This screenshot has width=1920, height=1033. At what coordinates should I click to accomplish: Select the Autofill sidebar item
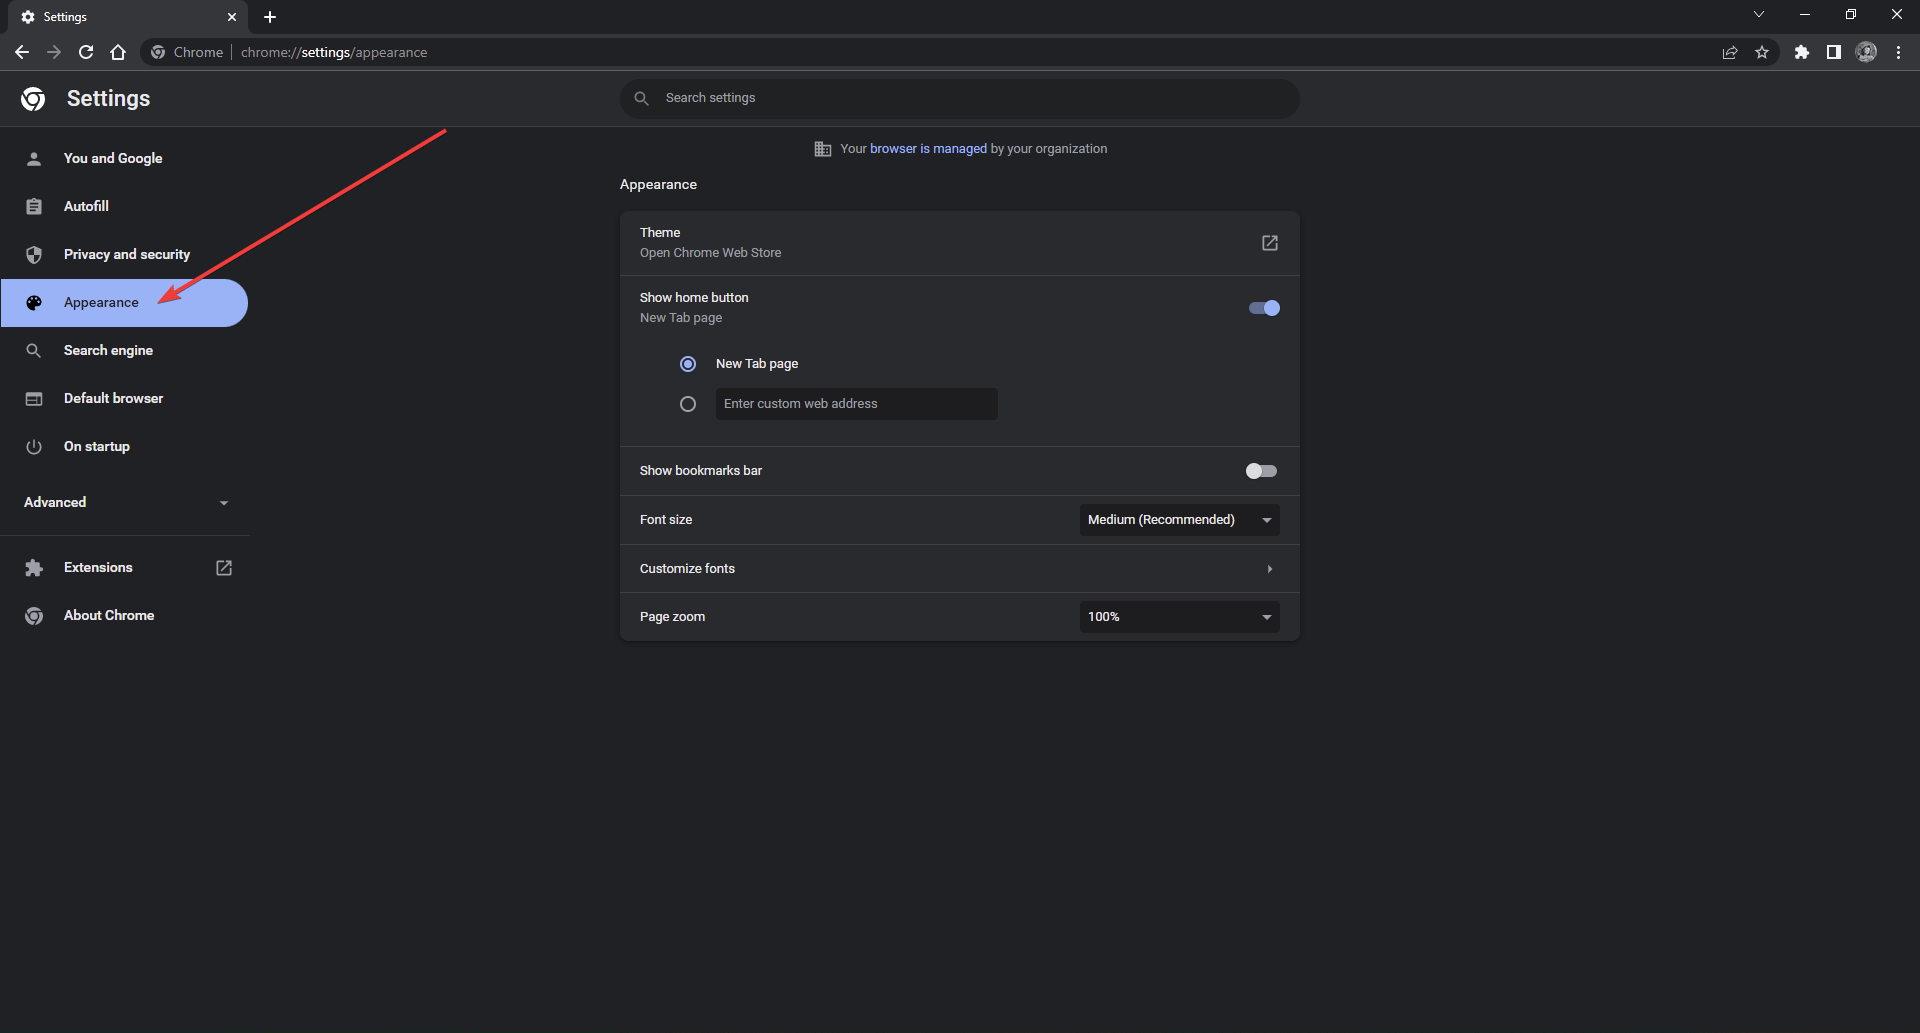86,206
